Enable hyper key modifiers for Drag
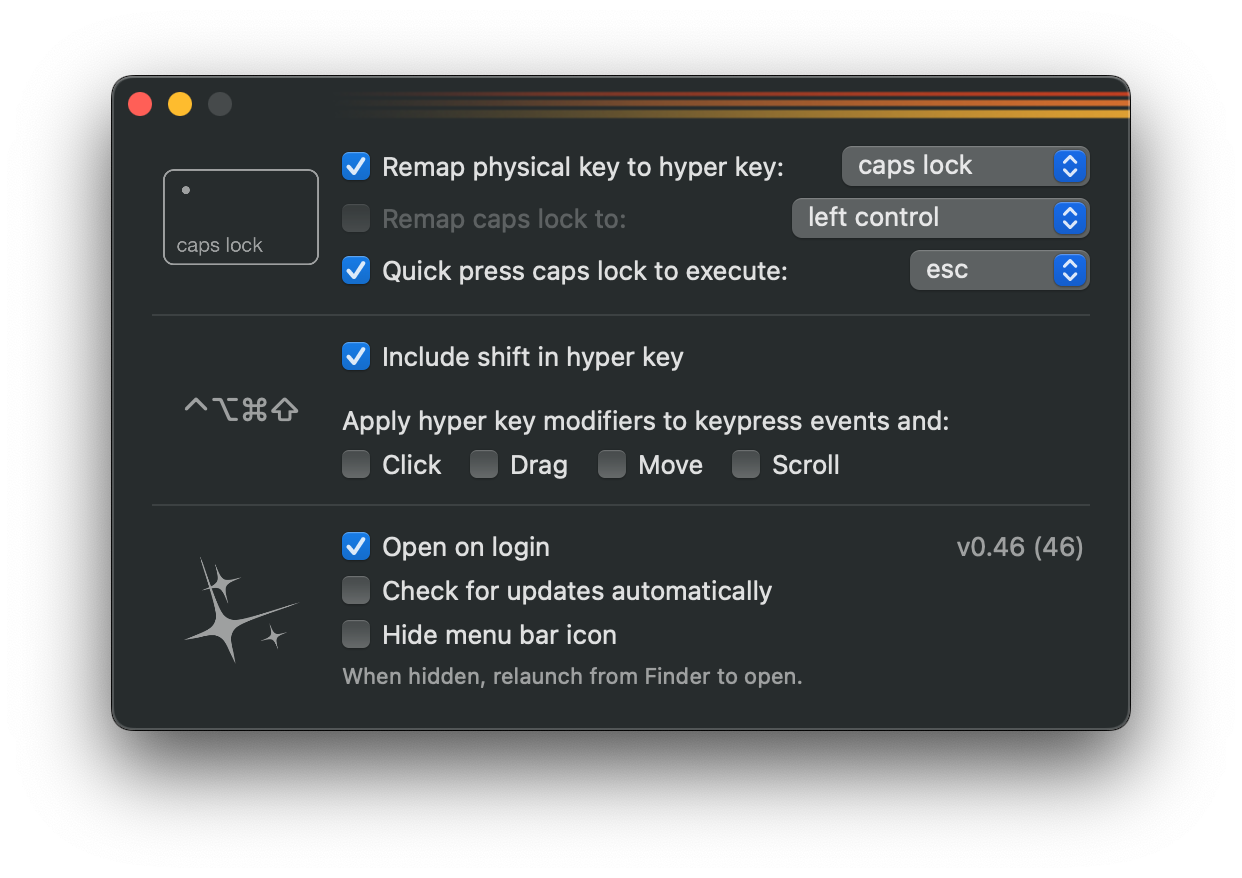 pos(484,465)
